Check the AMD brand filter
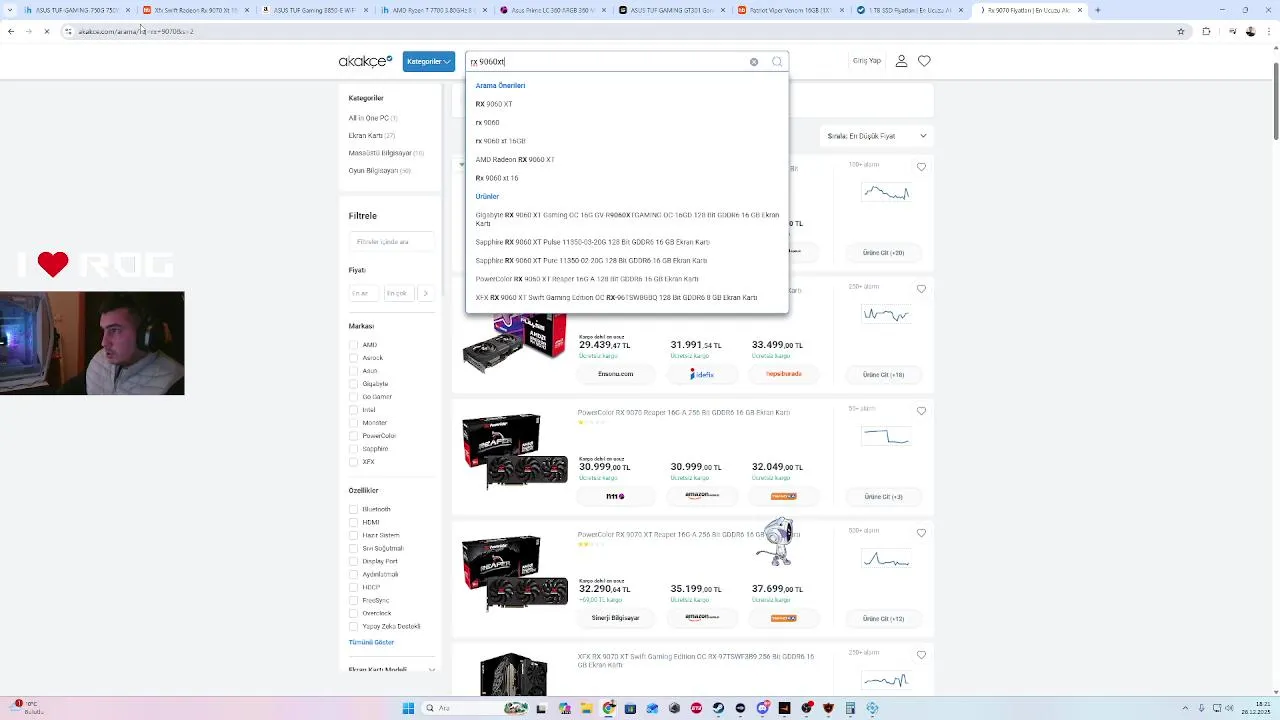 coord(353,345)
